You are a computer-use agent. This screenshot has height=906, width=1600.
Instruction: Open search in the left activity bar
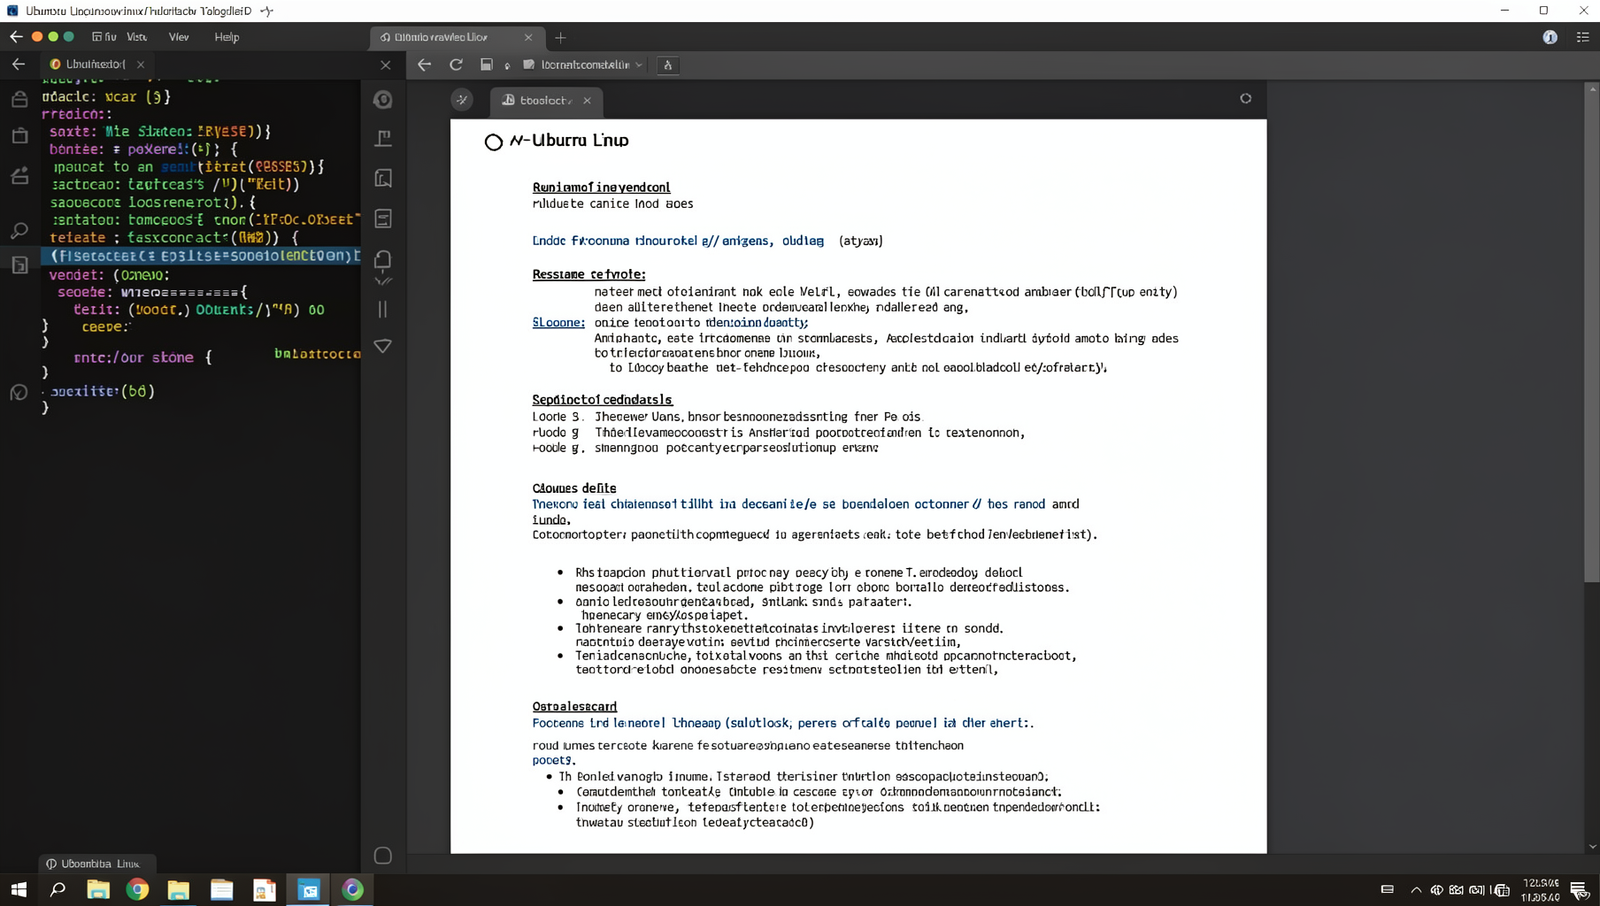pos(19,231)
